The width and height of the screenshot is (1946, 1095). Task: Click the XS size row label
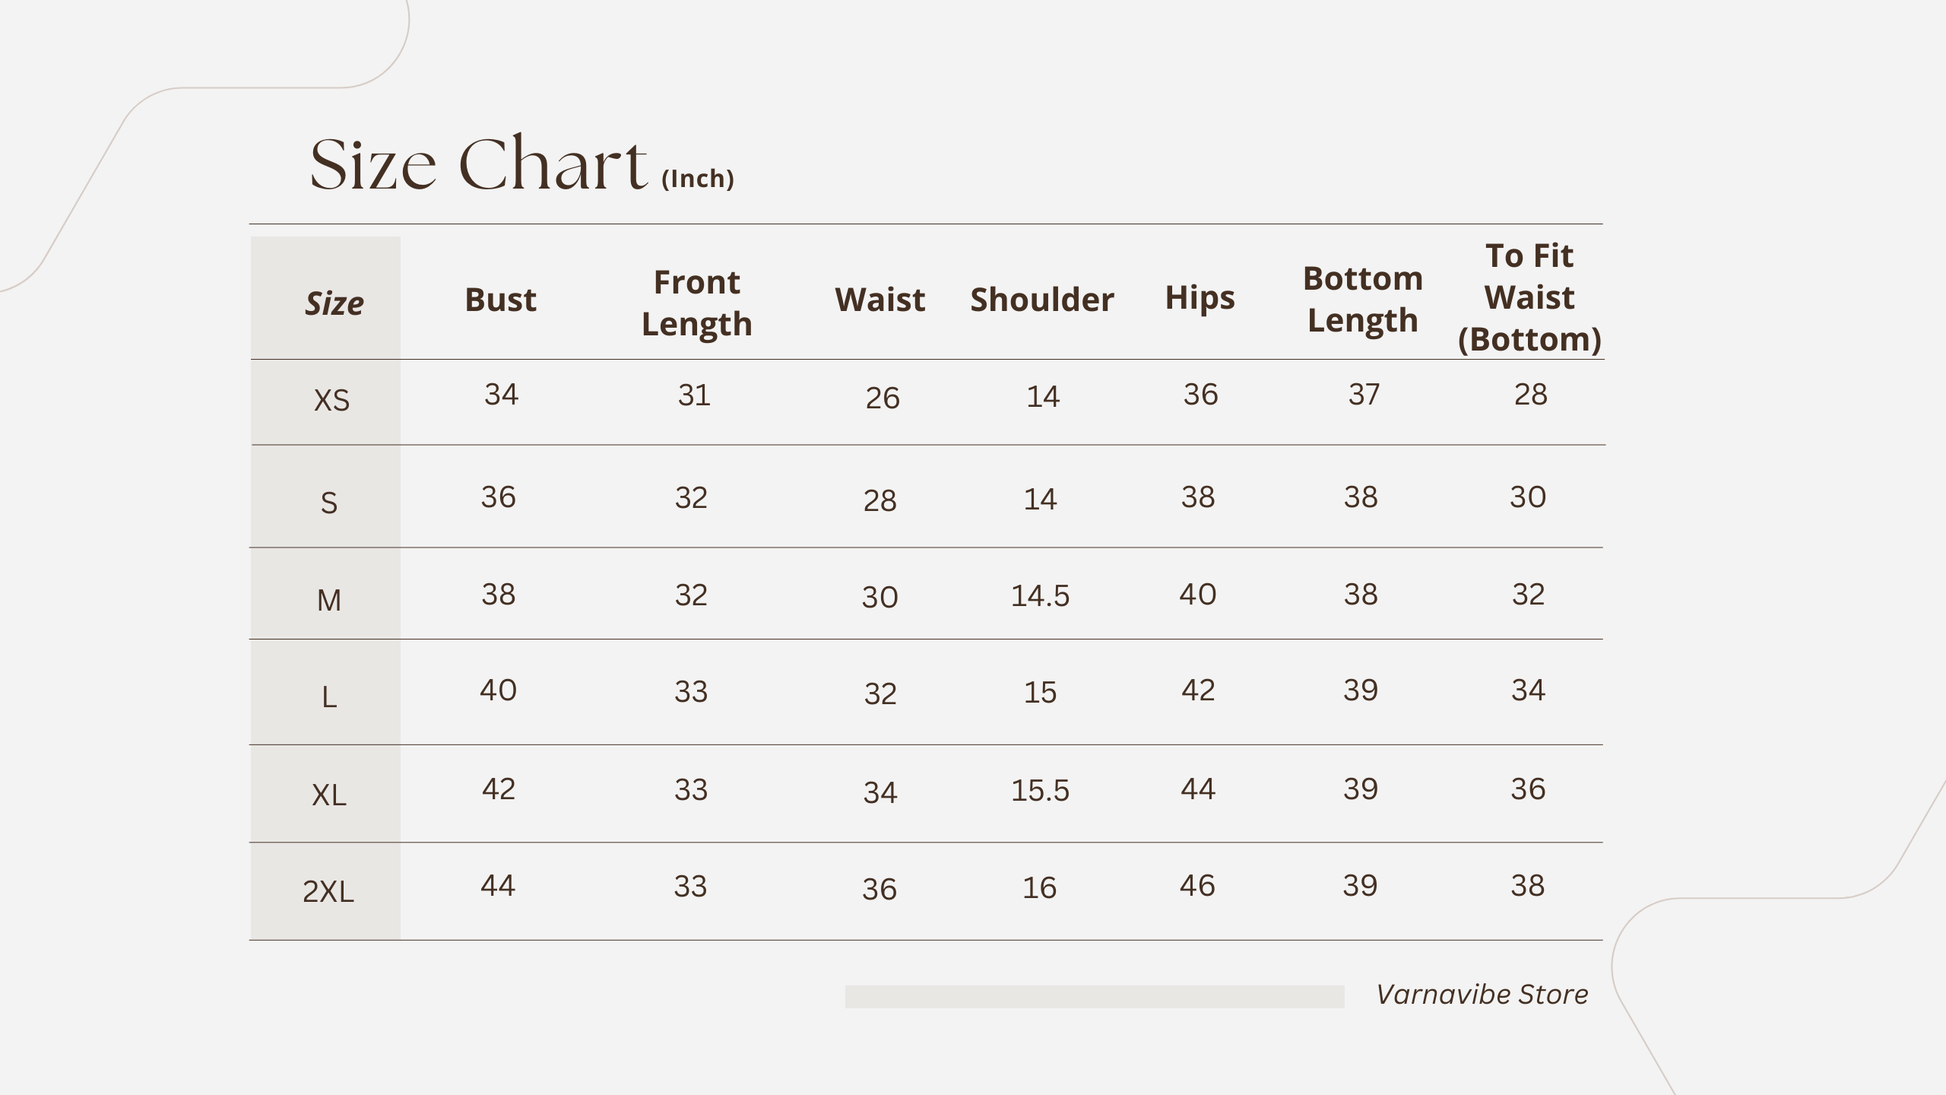point(332,400)
